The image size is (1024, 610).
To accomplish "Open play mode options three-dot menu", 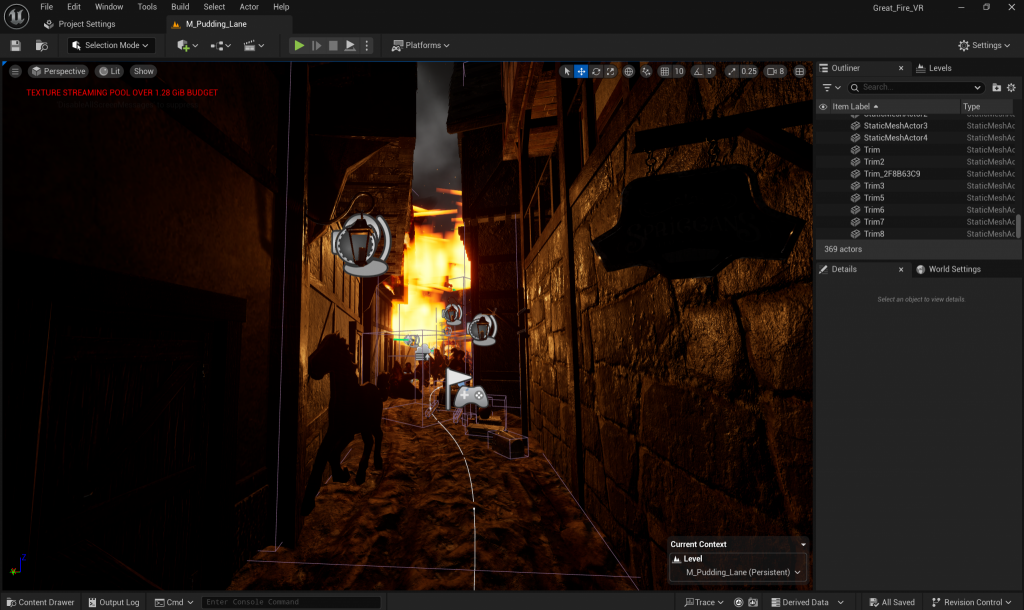I will pos(366,45).
